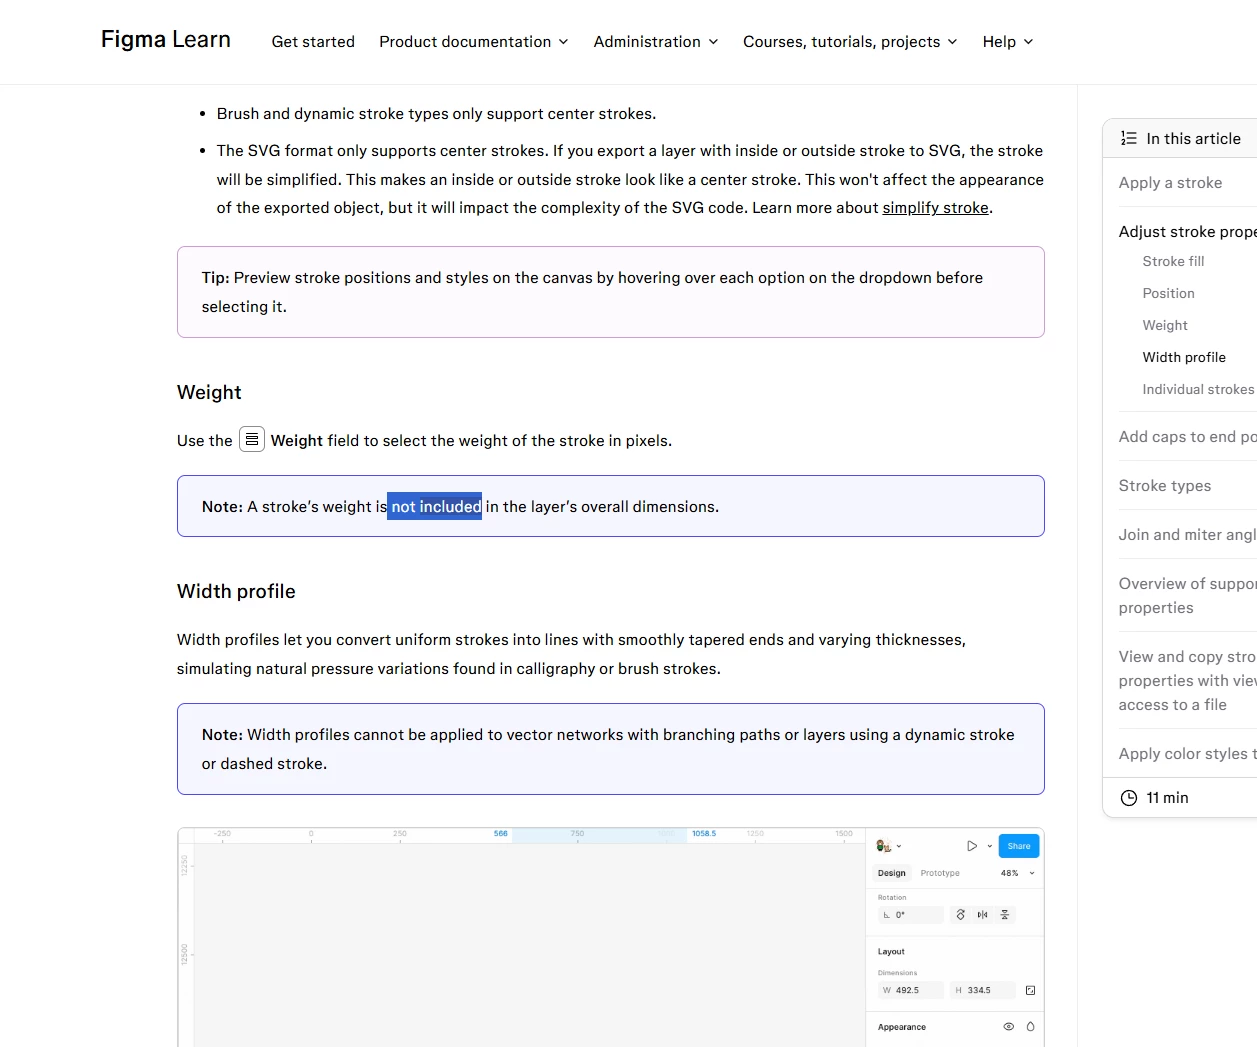Click the rotate 90 degrees icon
This screenshot has width=1257, height=1047.
pyautogui.click(x=961, y=915)
